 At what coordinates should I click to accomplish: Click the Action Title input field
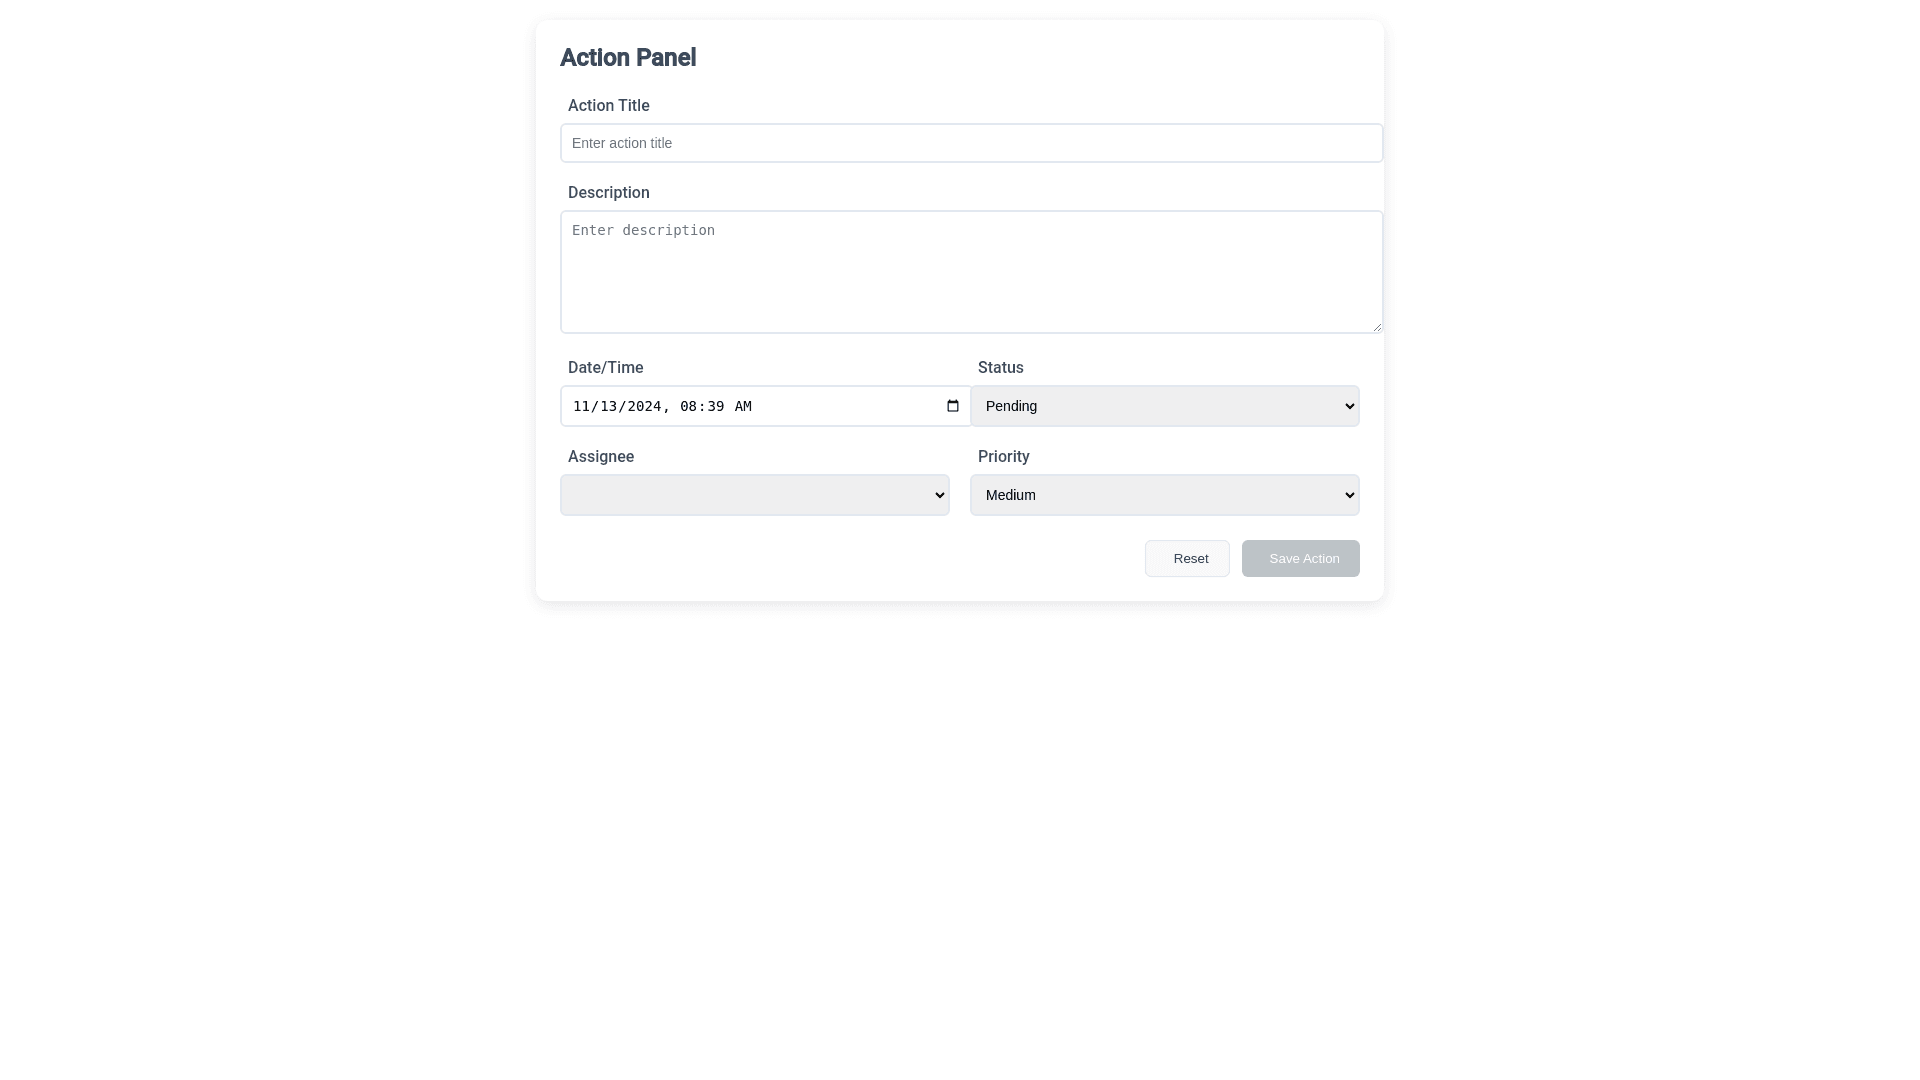pos(971,143)
